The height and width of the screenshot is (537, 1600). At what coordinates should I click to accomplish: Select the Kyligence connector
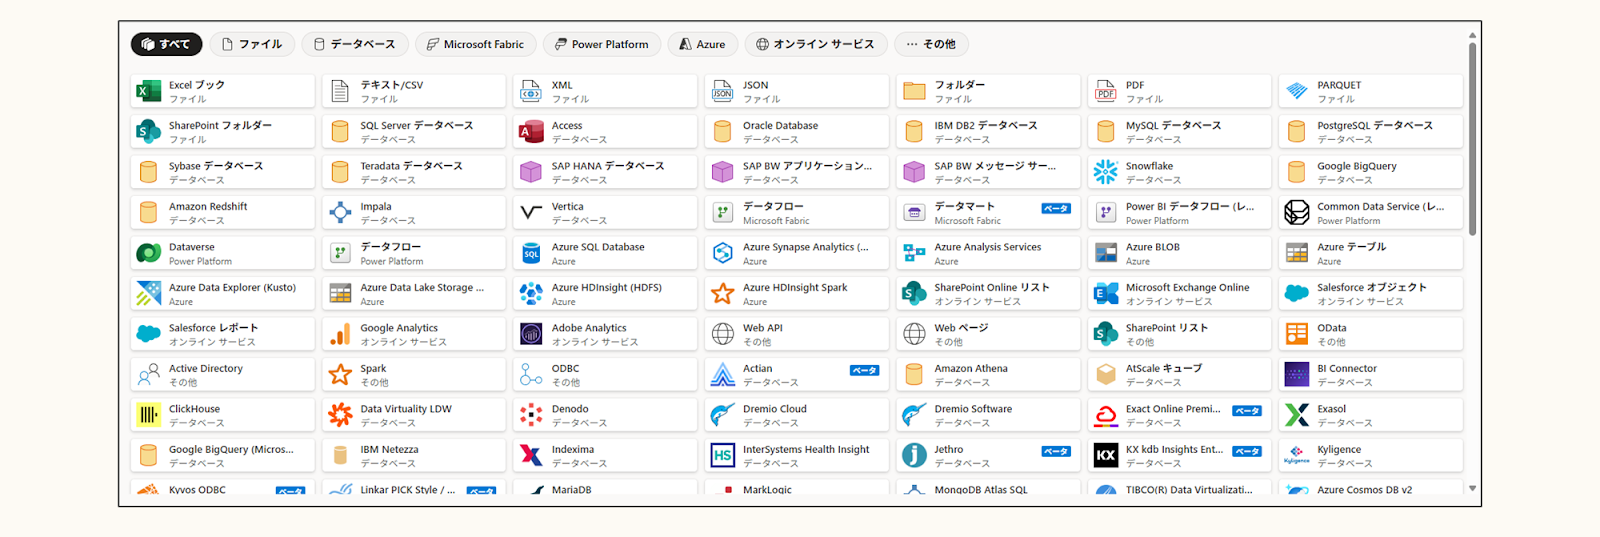(1371, 456)
